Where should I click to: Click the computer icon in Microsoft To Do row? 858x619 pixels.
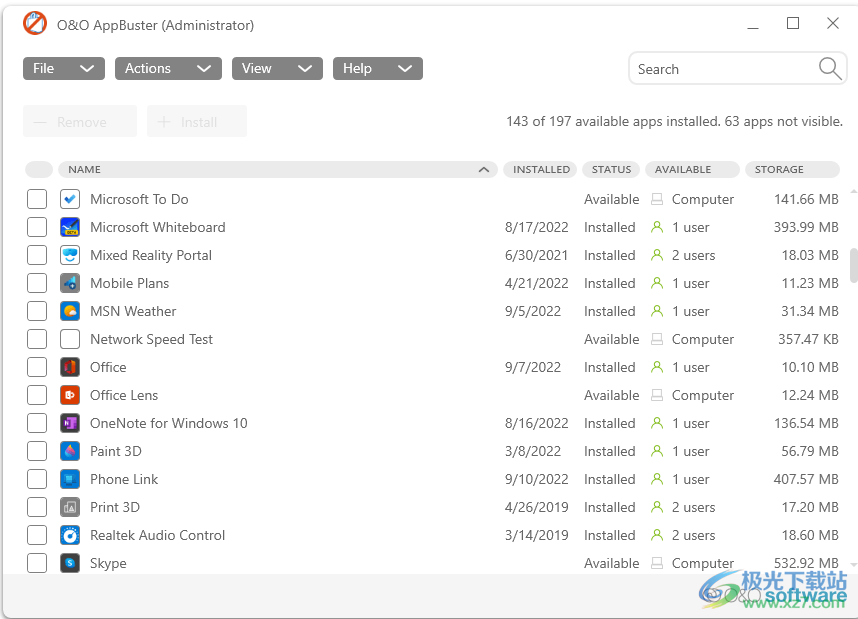coord(657,199)
